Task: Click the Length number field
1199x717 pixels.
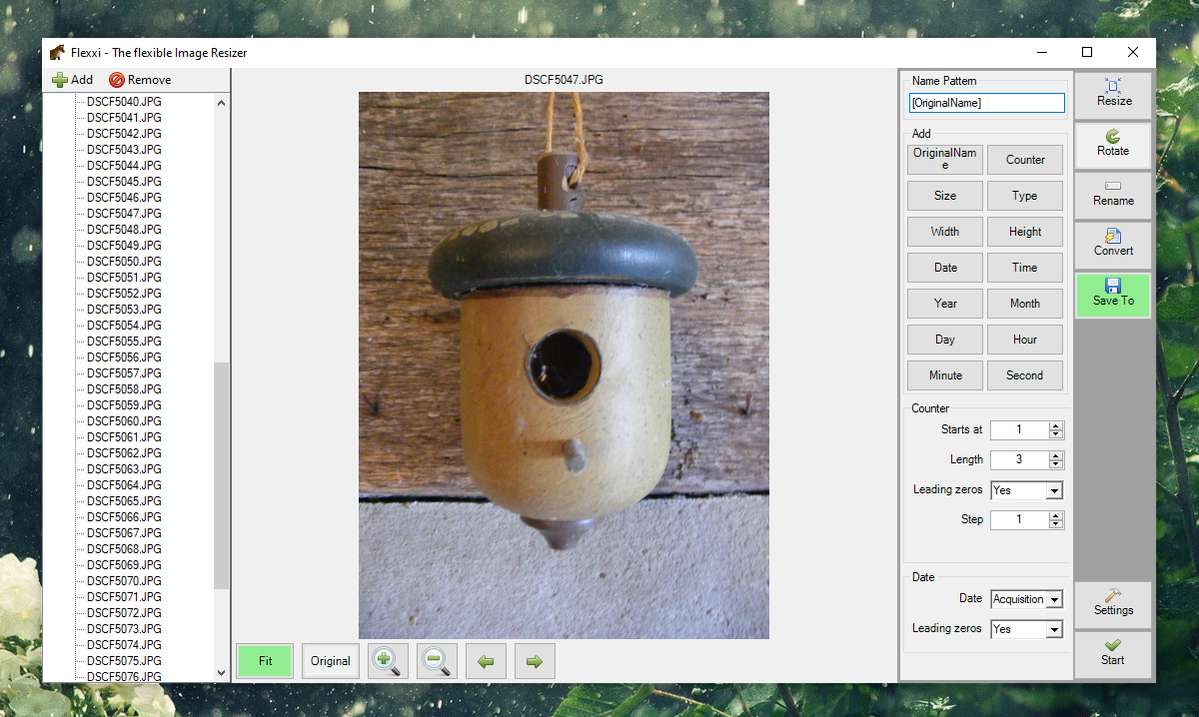Action: 1019,460
